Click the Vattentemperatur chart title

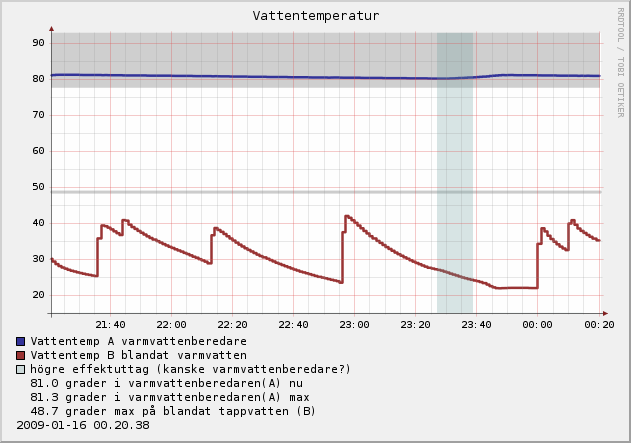315,16
